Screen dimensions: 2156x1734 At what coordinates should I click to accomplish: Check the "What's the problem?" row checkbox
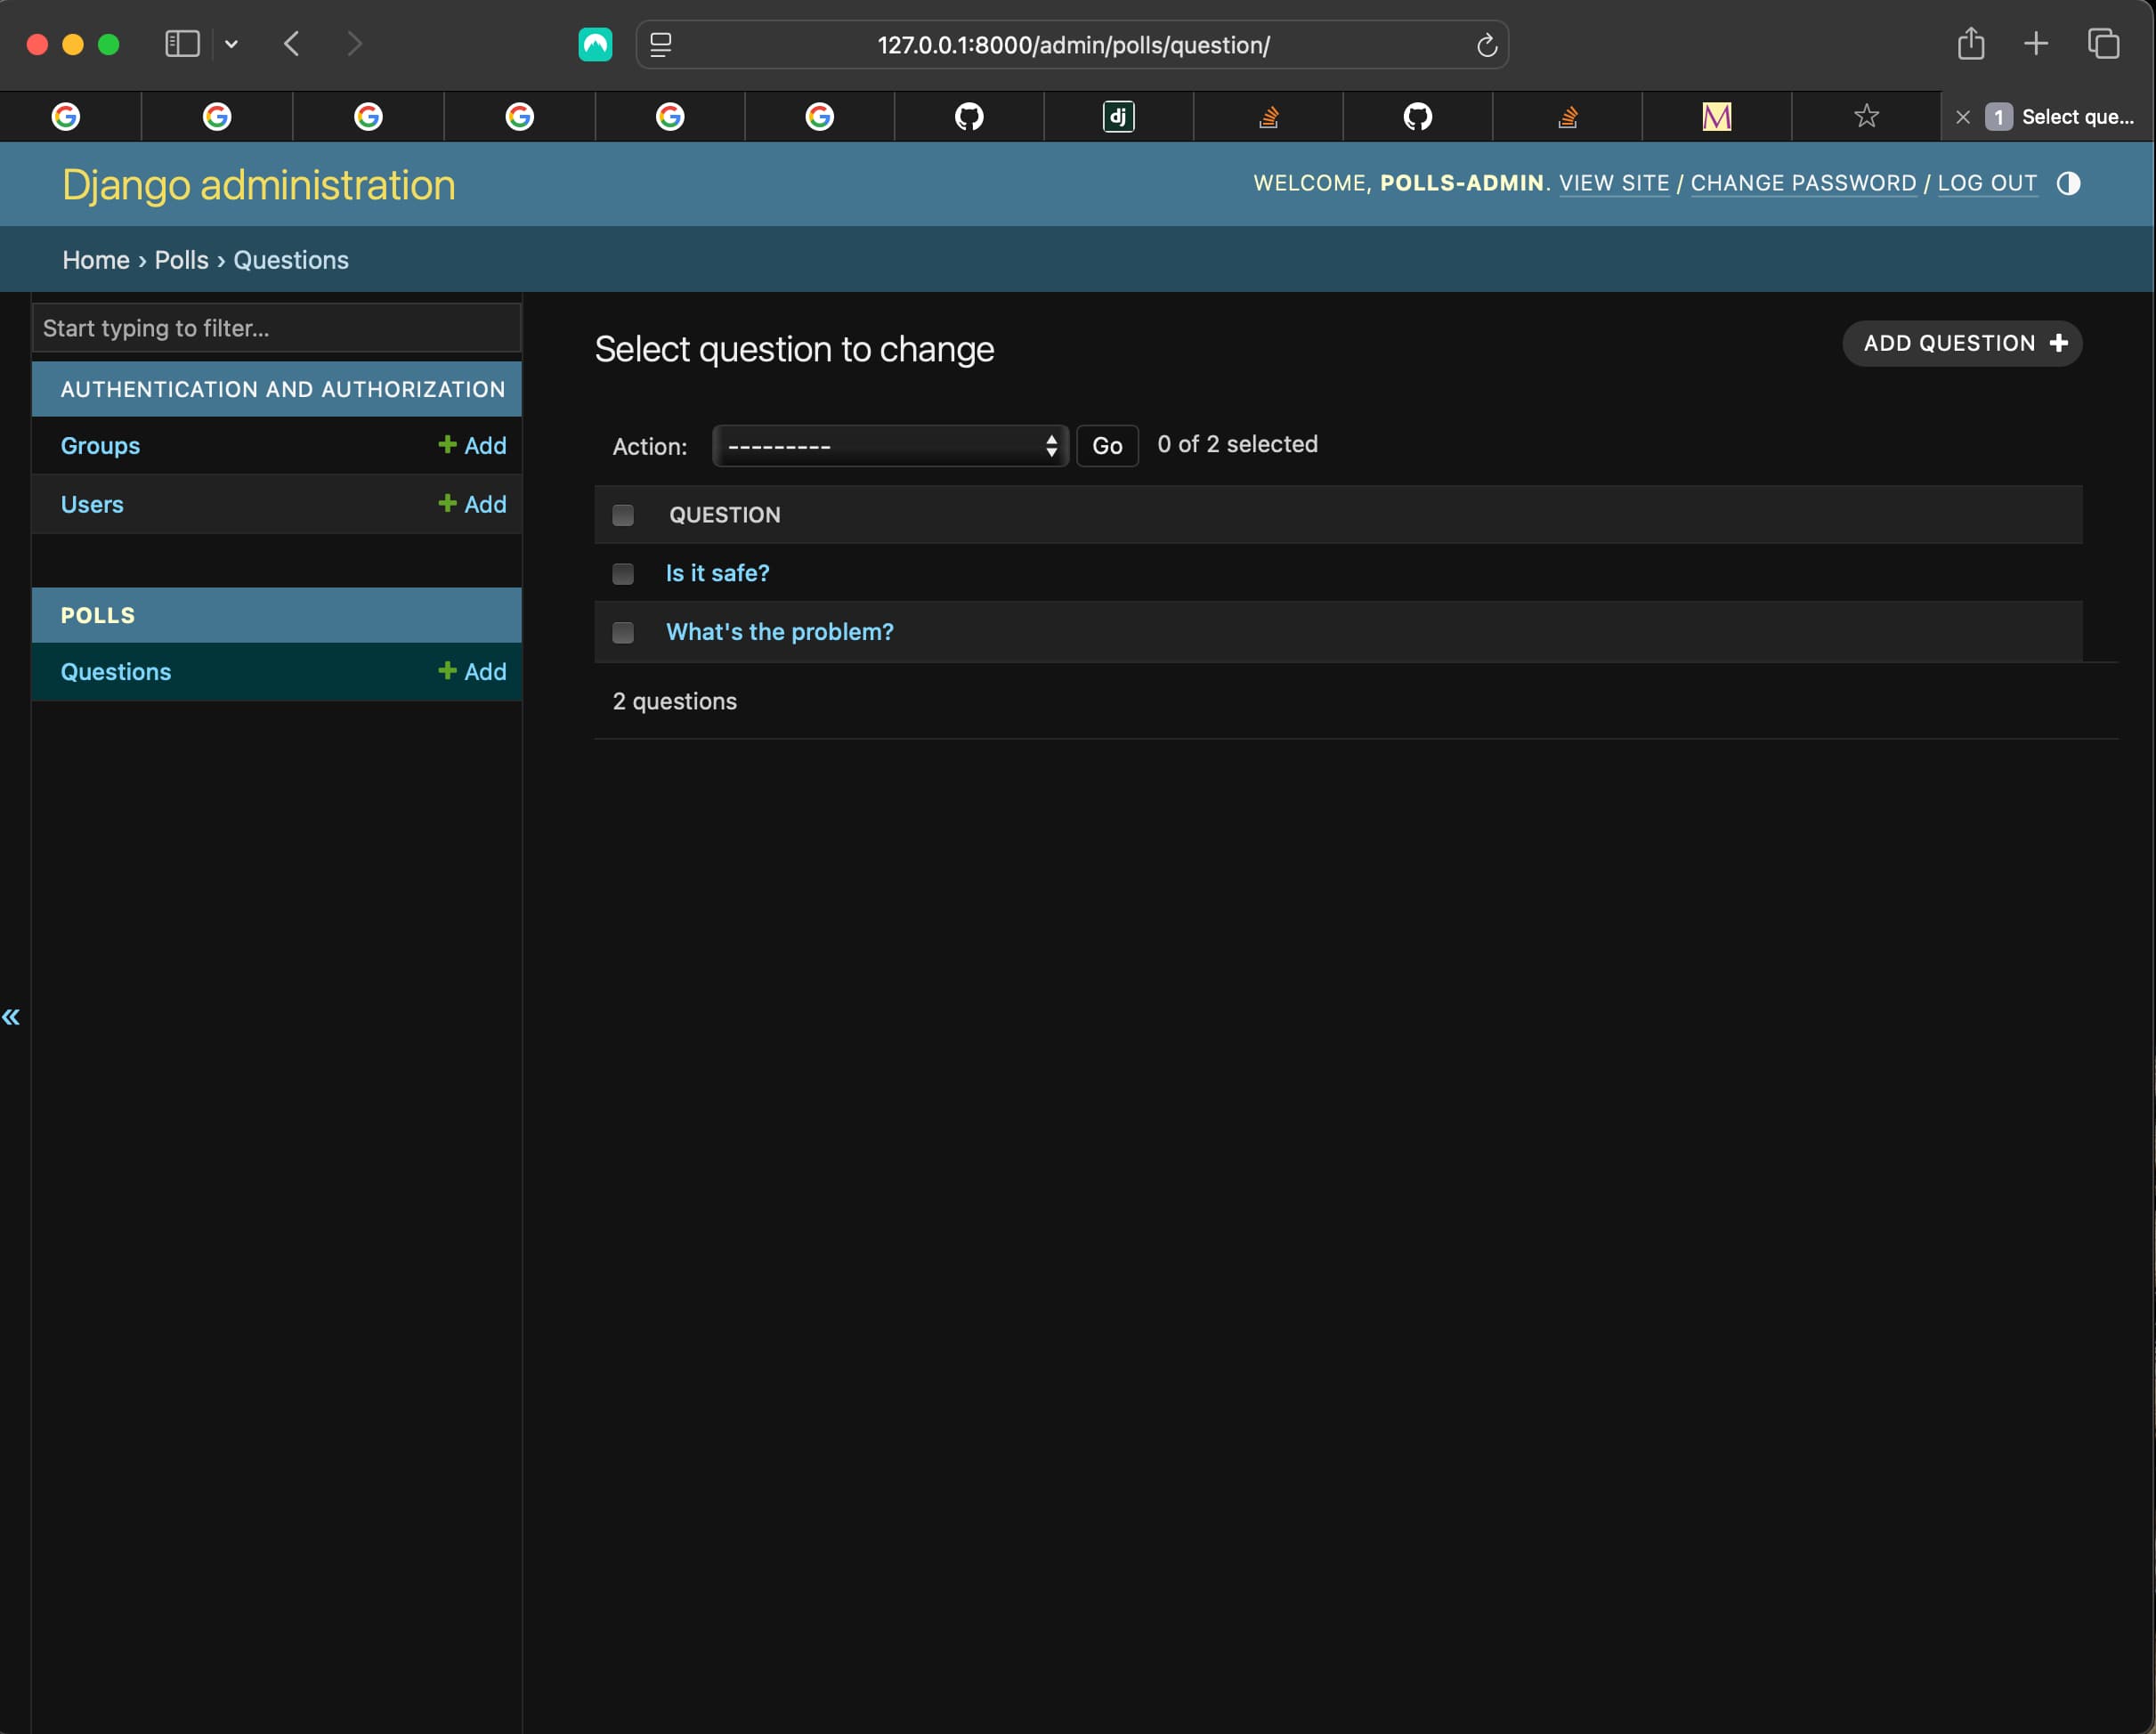click(x=623, y=633)
